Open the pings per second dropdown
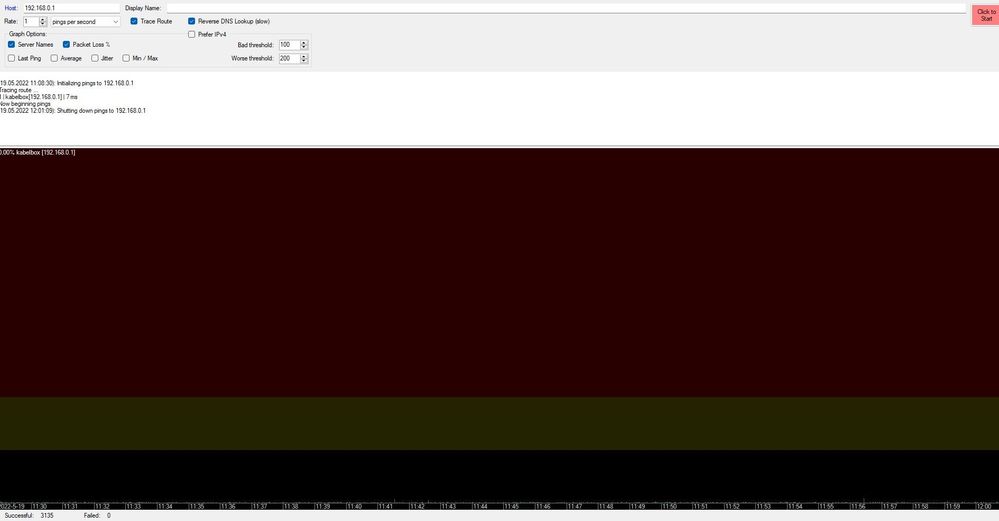 coord(85,22)
